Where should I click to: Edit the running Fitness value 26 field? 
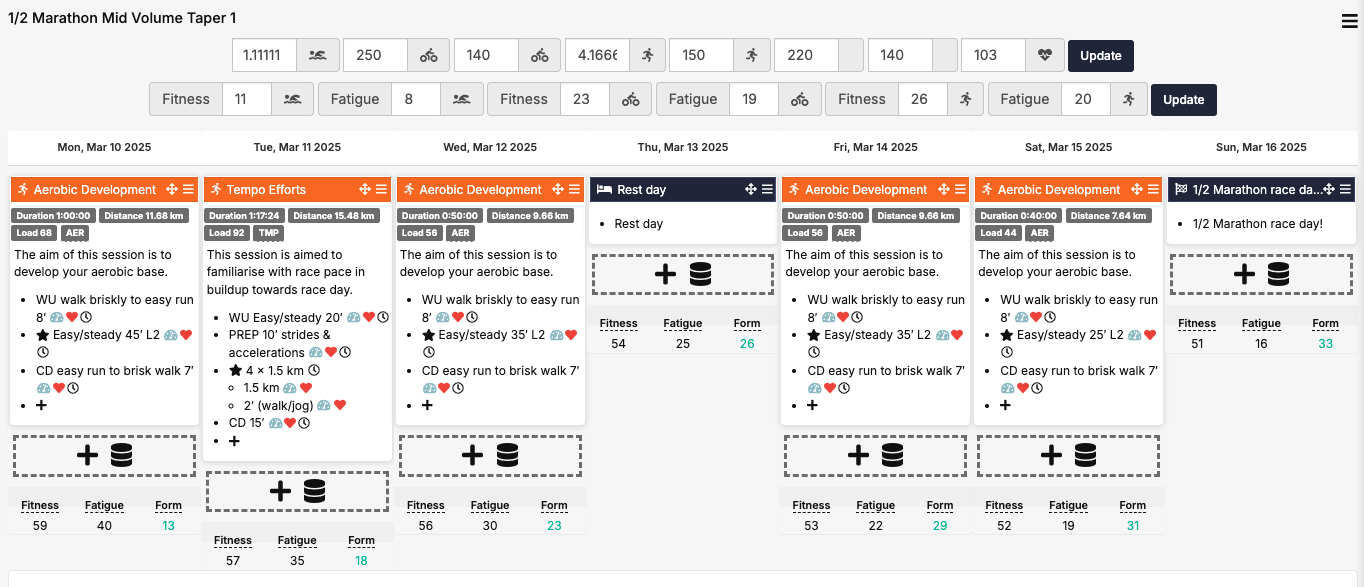923,99
